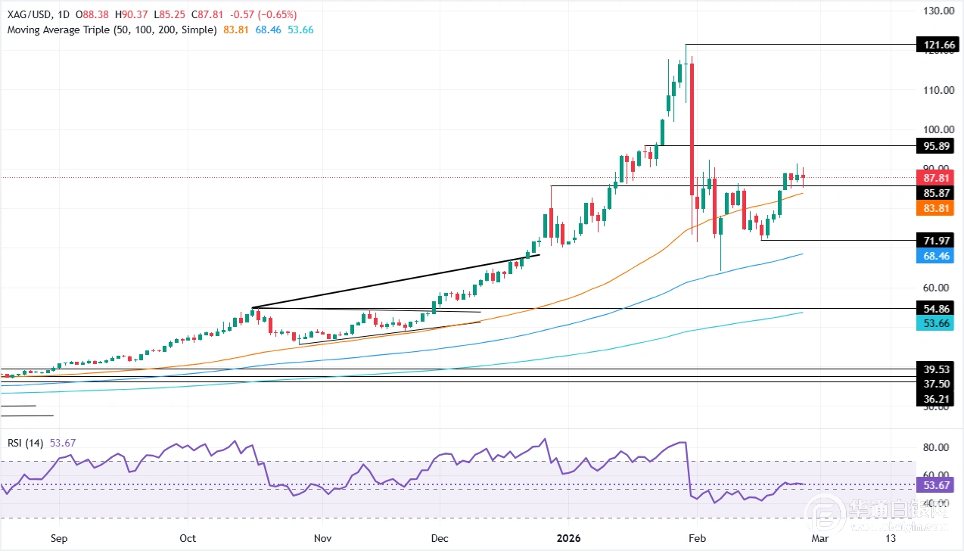
Task: Select the 39.53 price level label
Action: 938,369
